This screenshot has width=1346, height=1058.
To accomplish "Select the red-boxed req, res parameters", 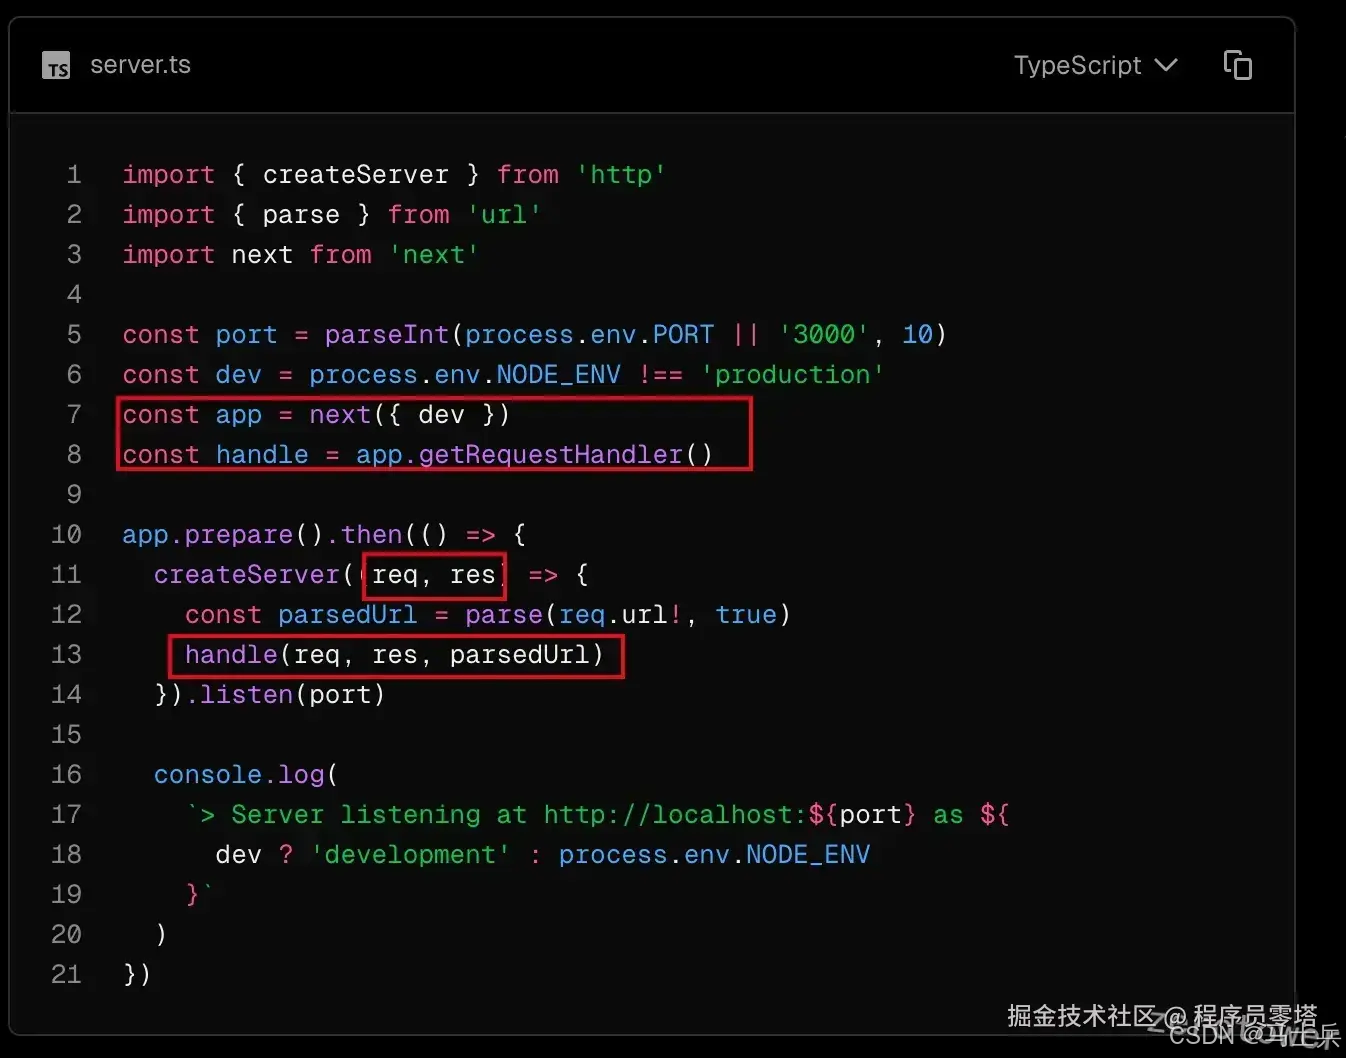I will tap(433, 575).
